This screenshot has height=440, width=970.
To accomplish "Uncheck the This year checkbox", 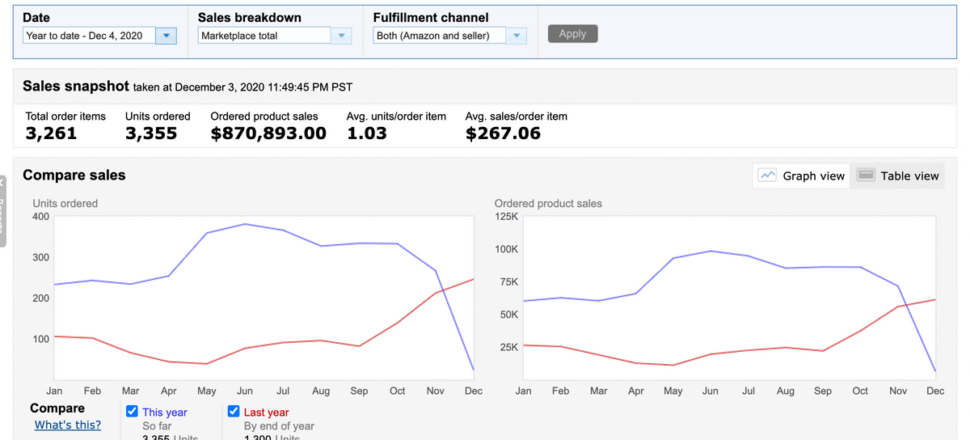I will click(x=133, y=411).
